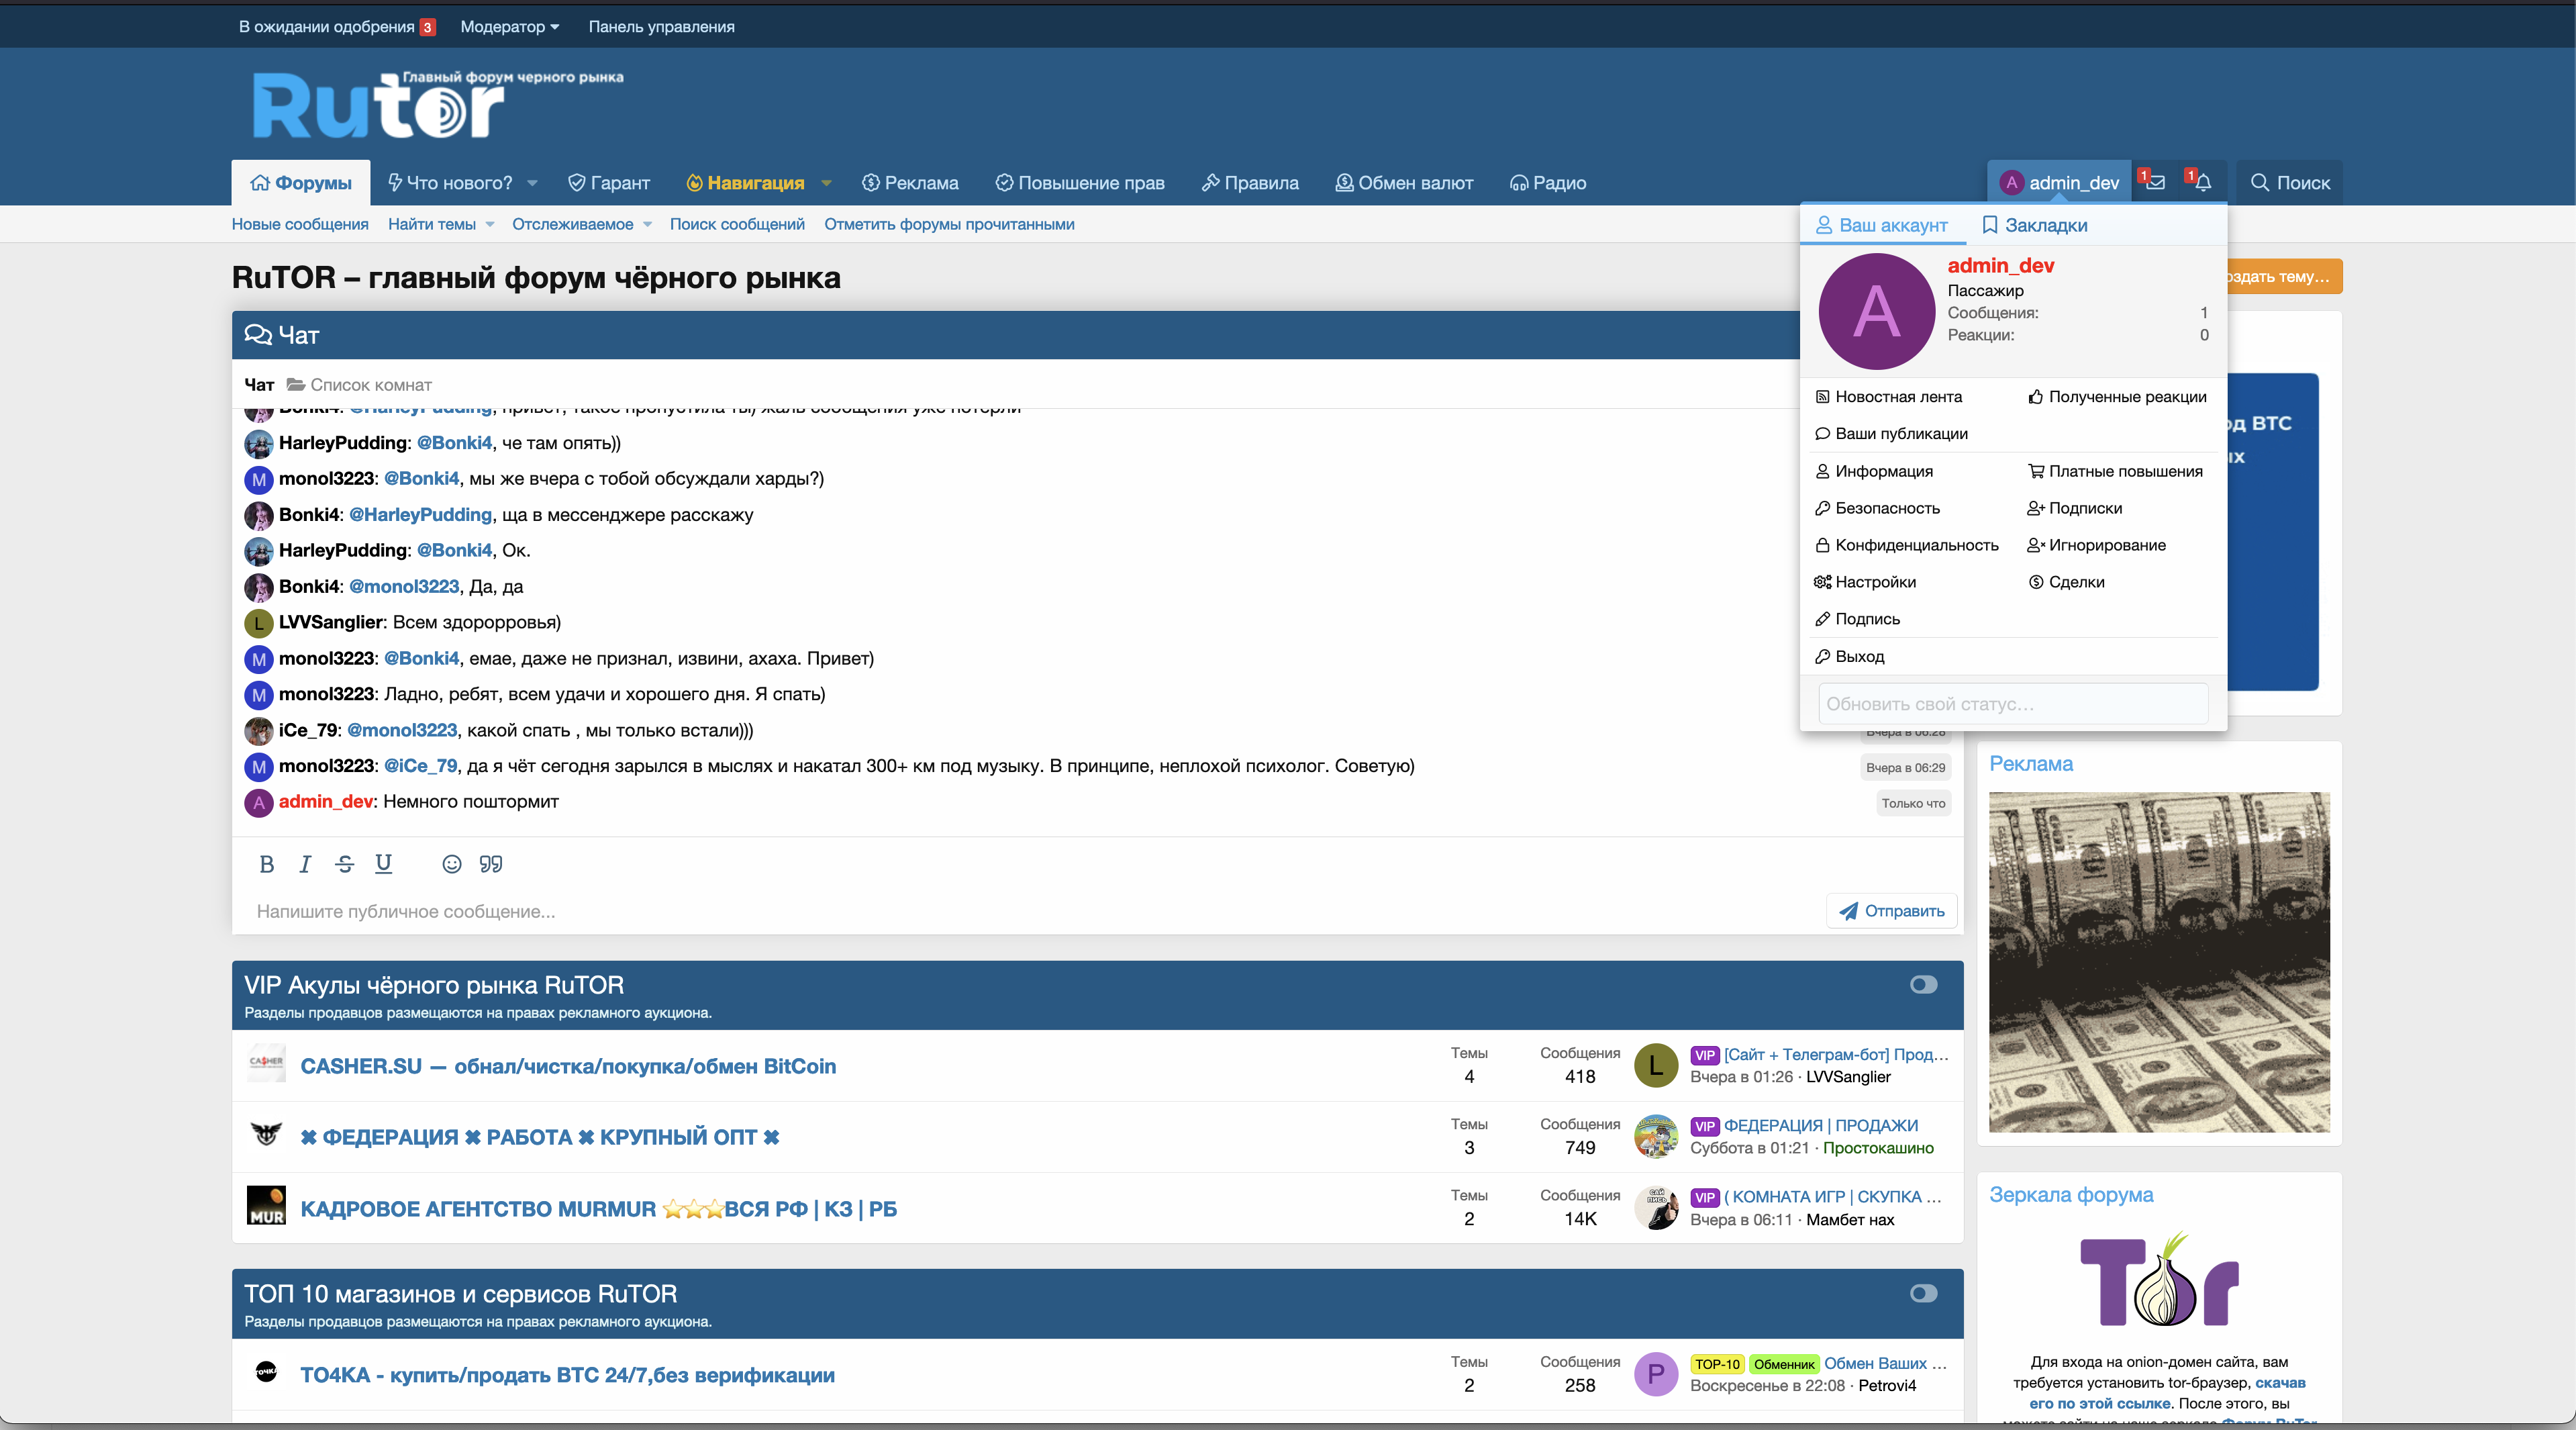Open HarleyPudding's avatar next to 'Ок.' message
Image resolution: width=2576 pixels, height=1430 pixels.
coord(259,551)
